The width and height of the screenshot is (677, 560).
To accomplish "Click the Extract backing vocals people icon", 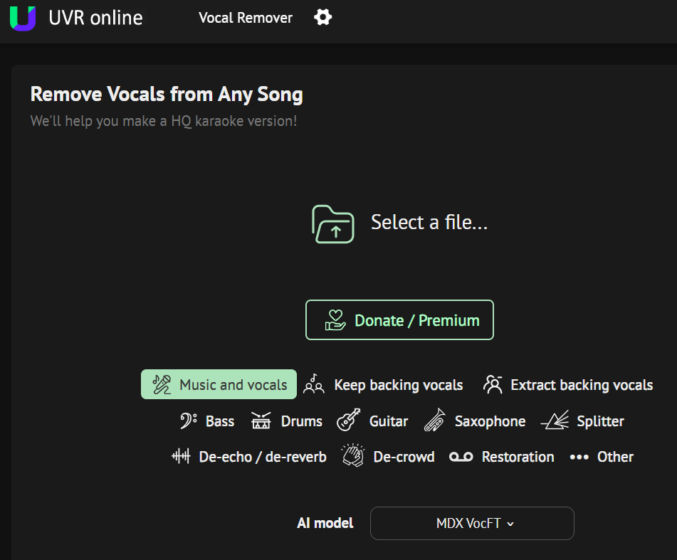I will tap(493, 384).
